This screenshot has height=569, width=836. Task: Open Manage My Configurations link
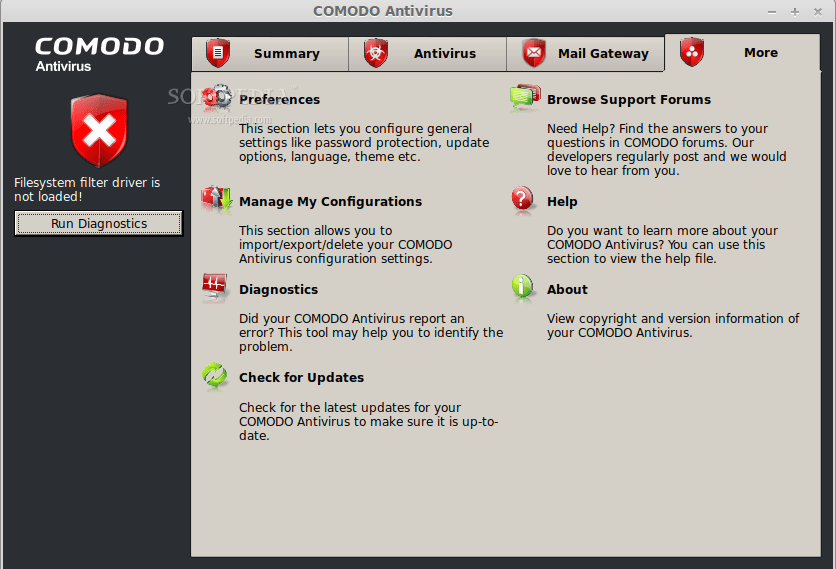[x=330, y=202]
